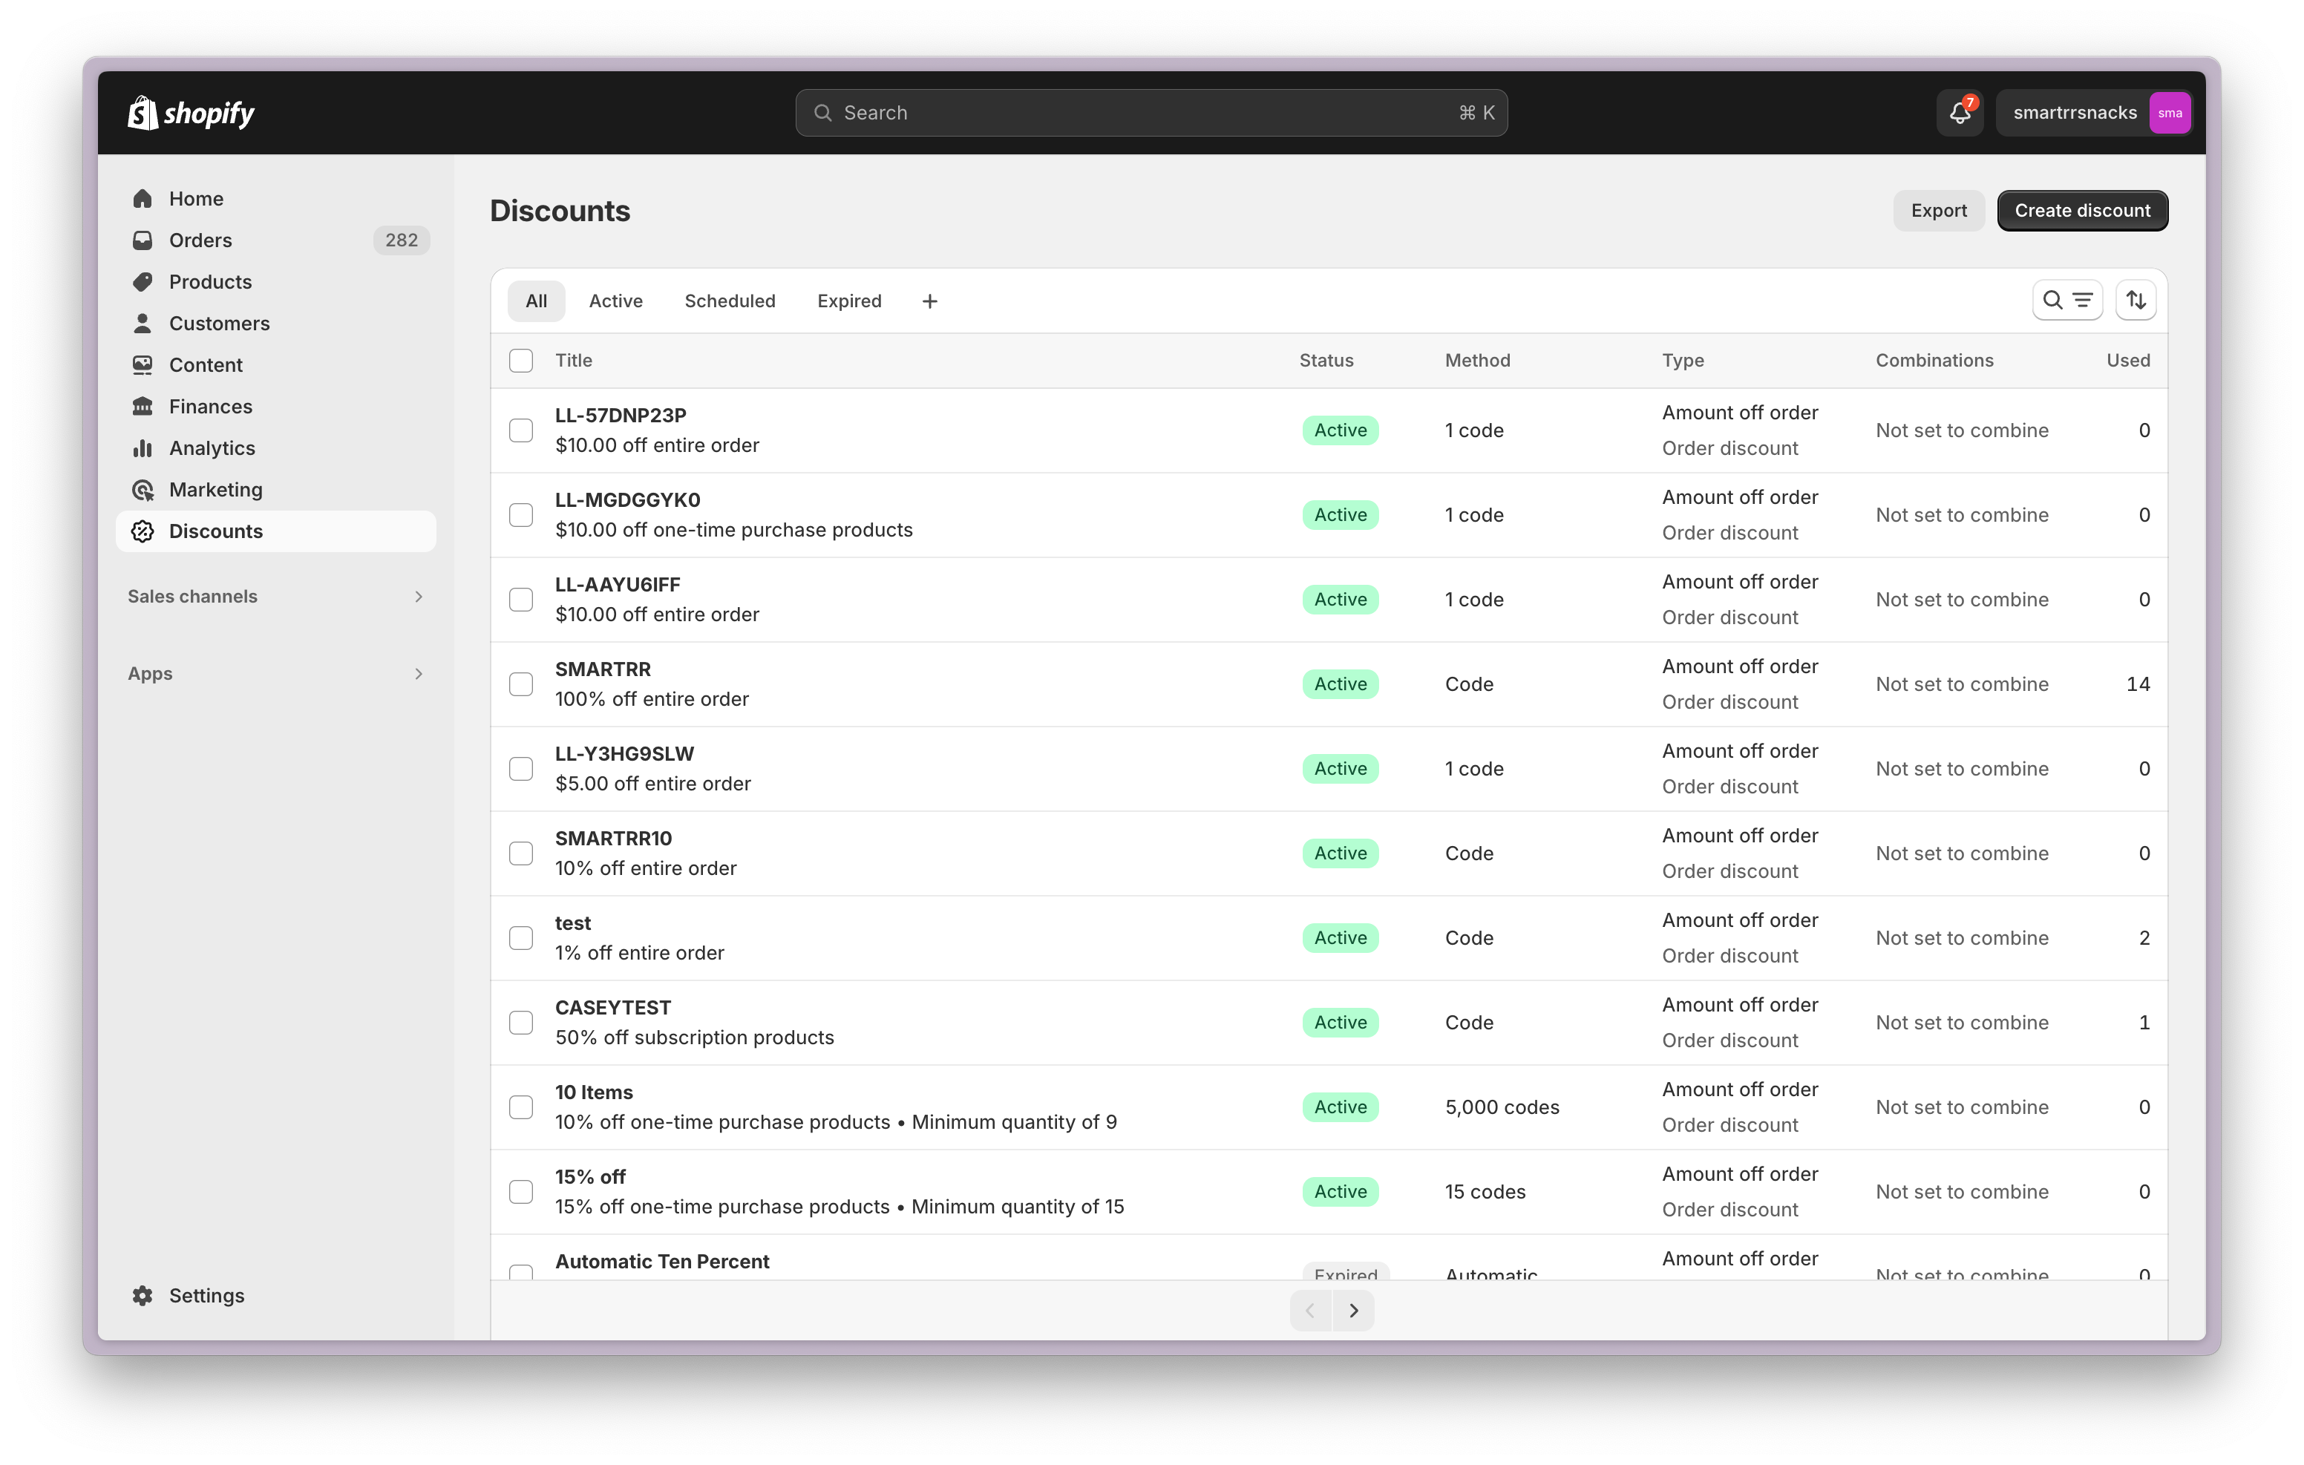The image size is (2304, 1465).
Task: Click '1% off entire order' description
Action: [640, 953]
